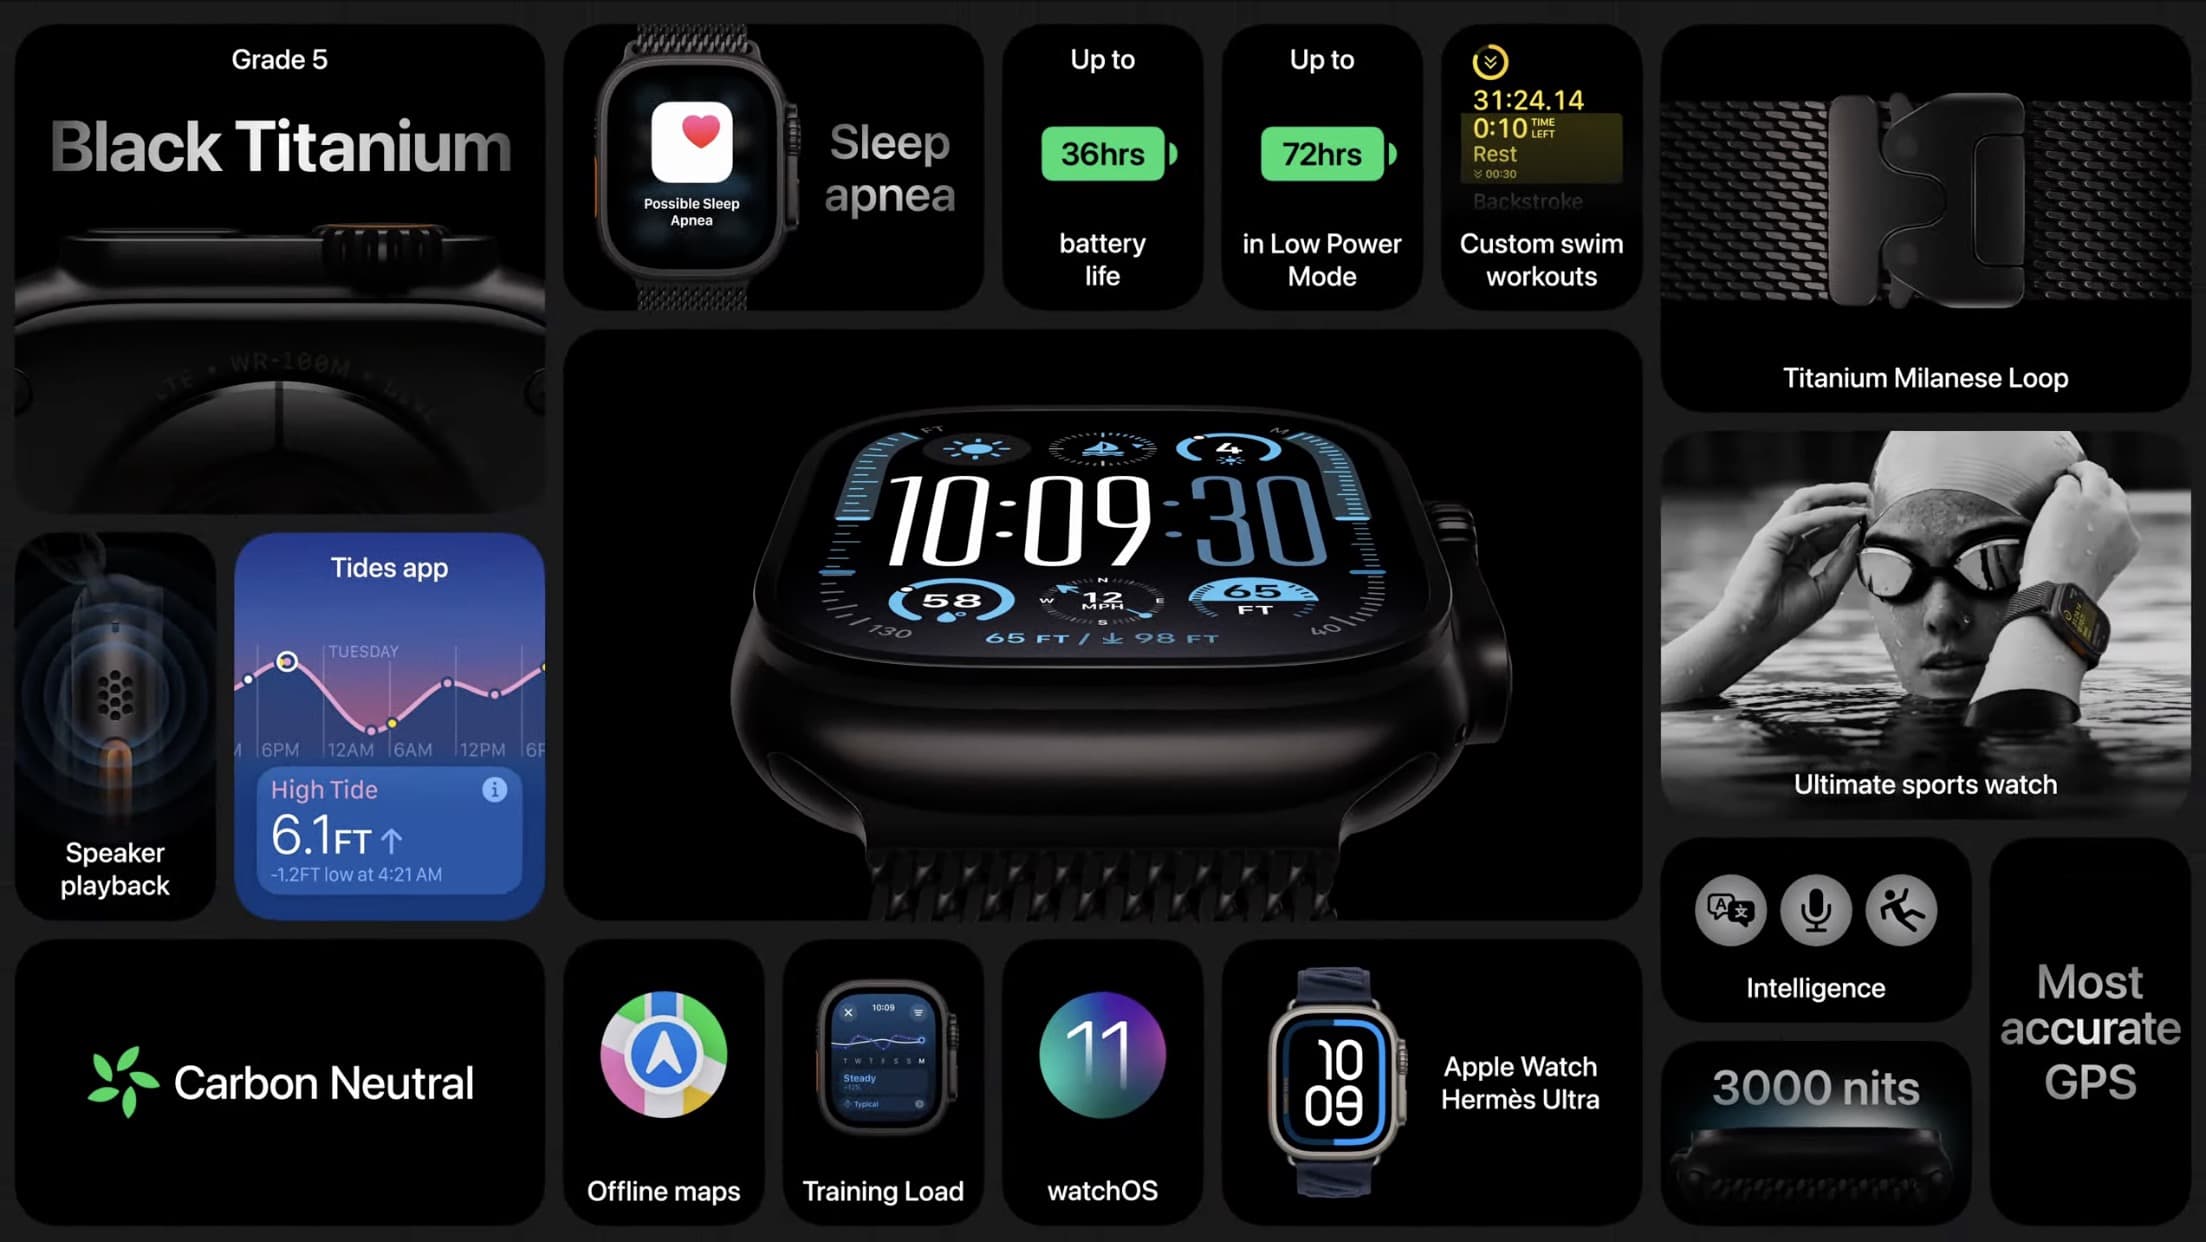
Task: Select the Tides app icon
Action: (x=389, y=727)
